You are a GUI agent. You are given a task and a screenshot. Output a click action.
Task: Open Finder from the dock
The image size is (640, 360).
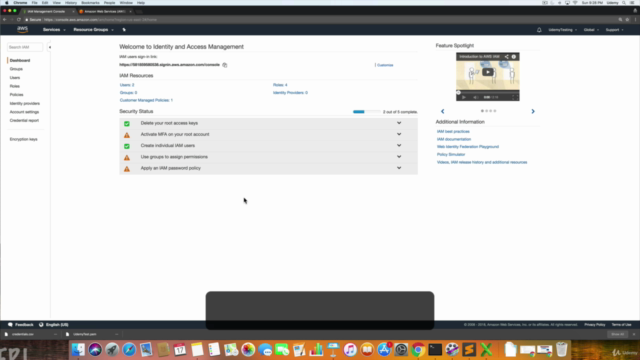click(x=78, y=350)
